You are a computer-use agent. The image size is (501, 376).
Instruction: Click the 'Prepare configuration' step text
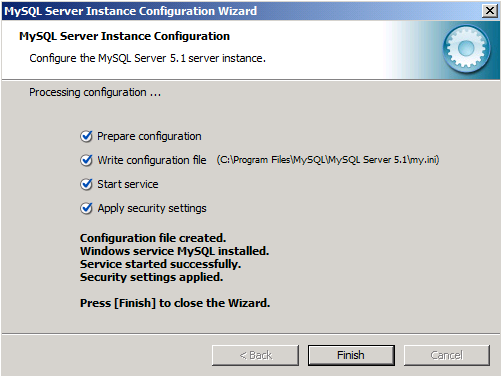point(149,136)
